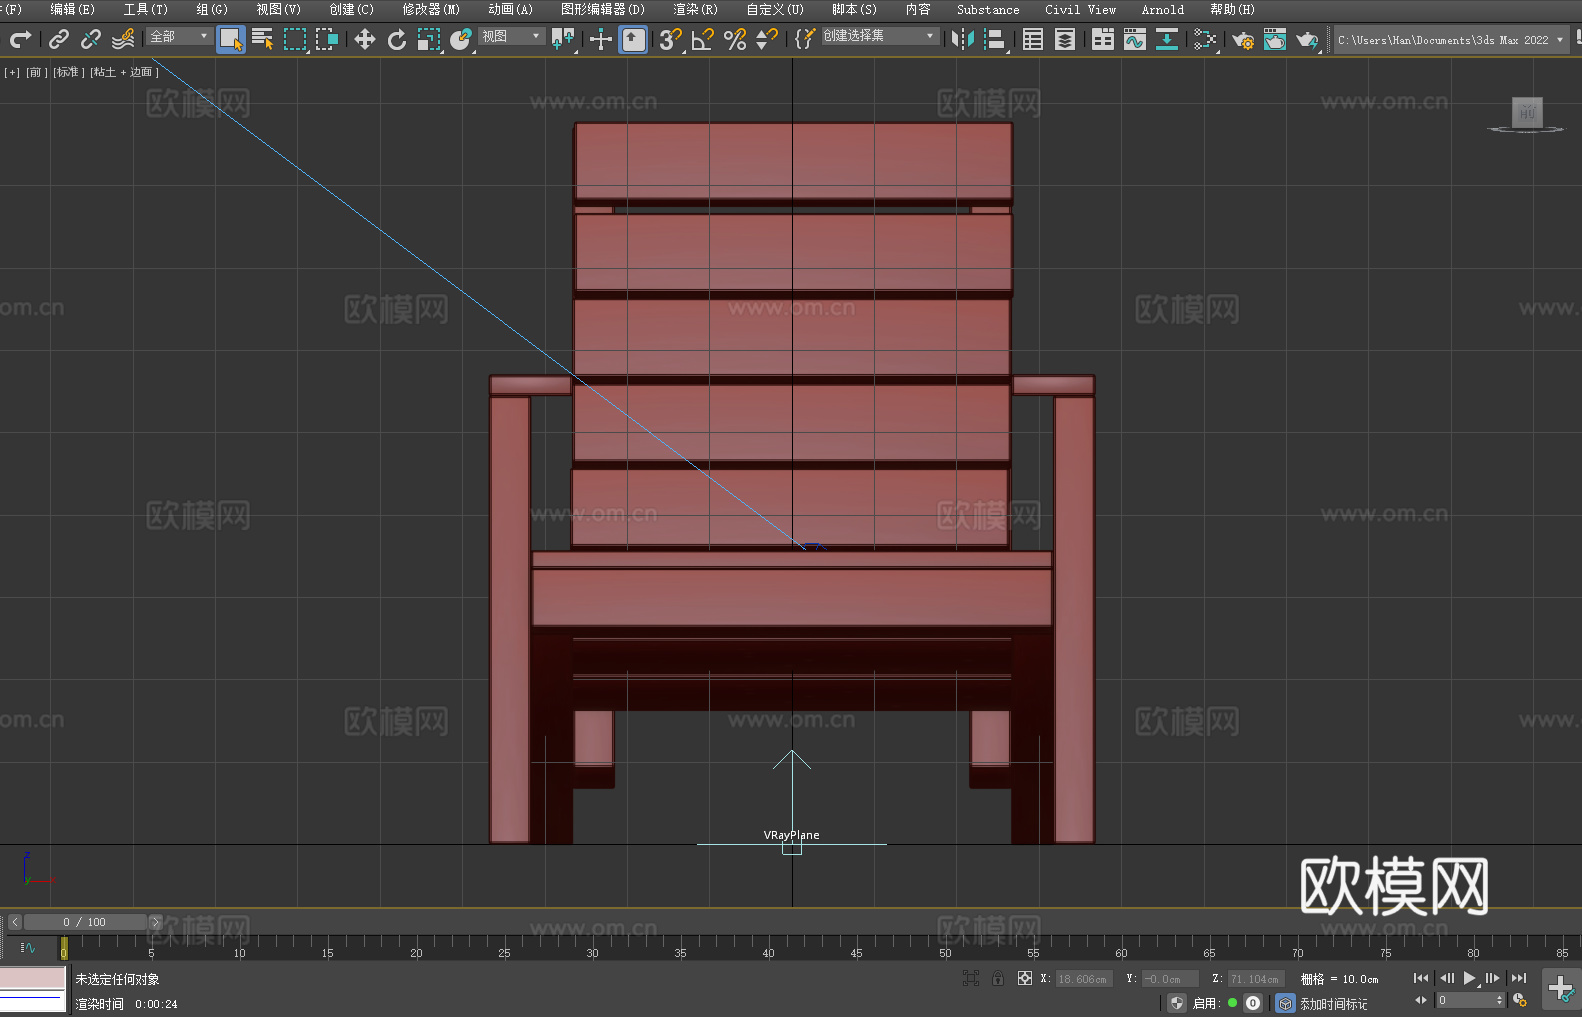Click Edit Named Selection Sets icon
This screenshot has width=1582, height=1017.
point(804,39)
